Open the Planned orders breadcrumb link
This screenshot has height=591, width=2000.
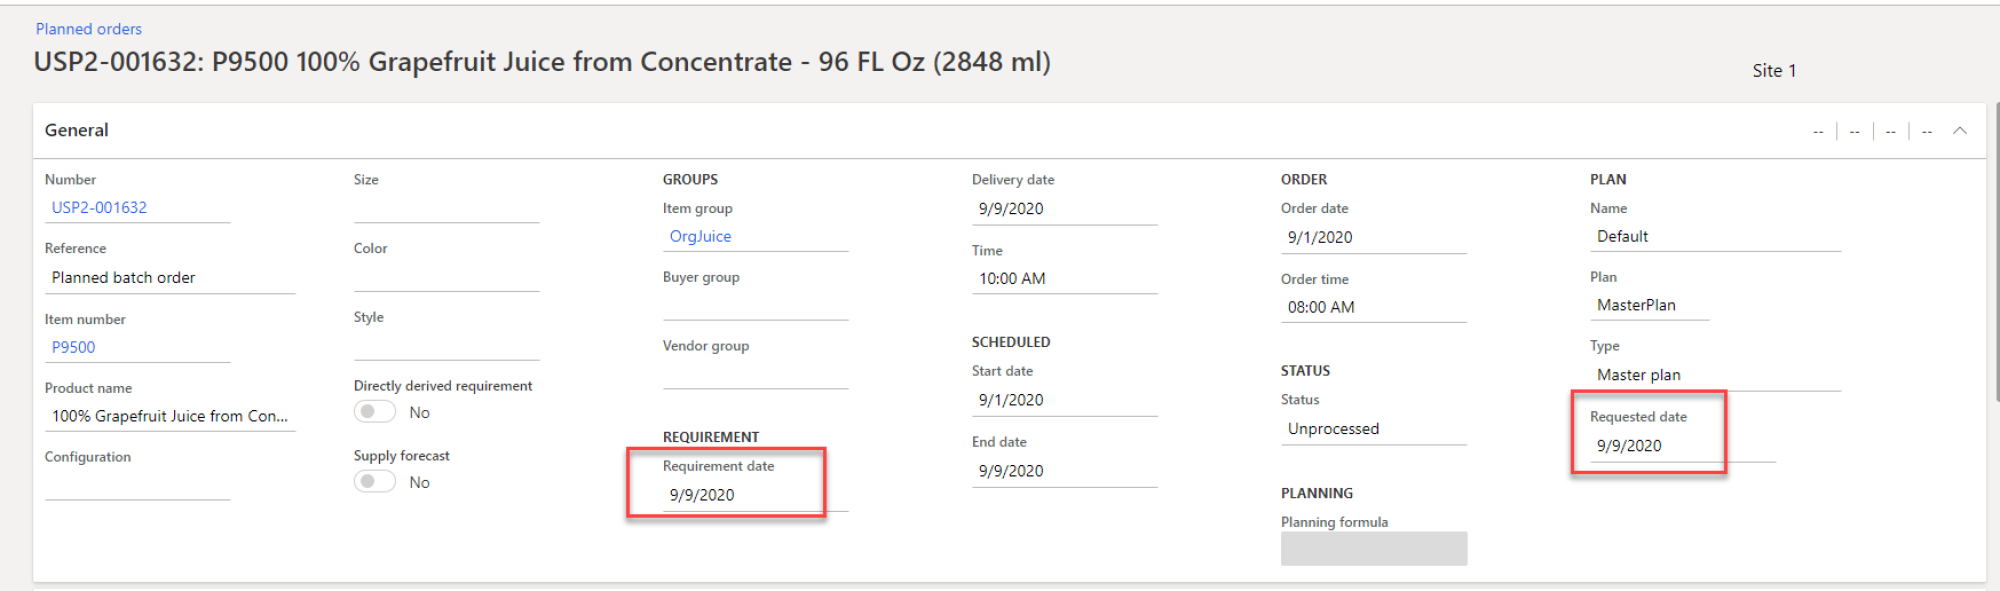(x=89, y=29)
